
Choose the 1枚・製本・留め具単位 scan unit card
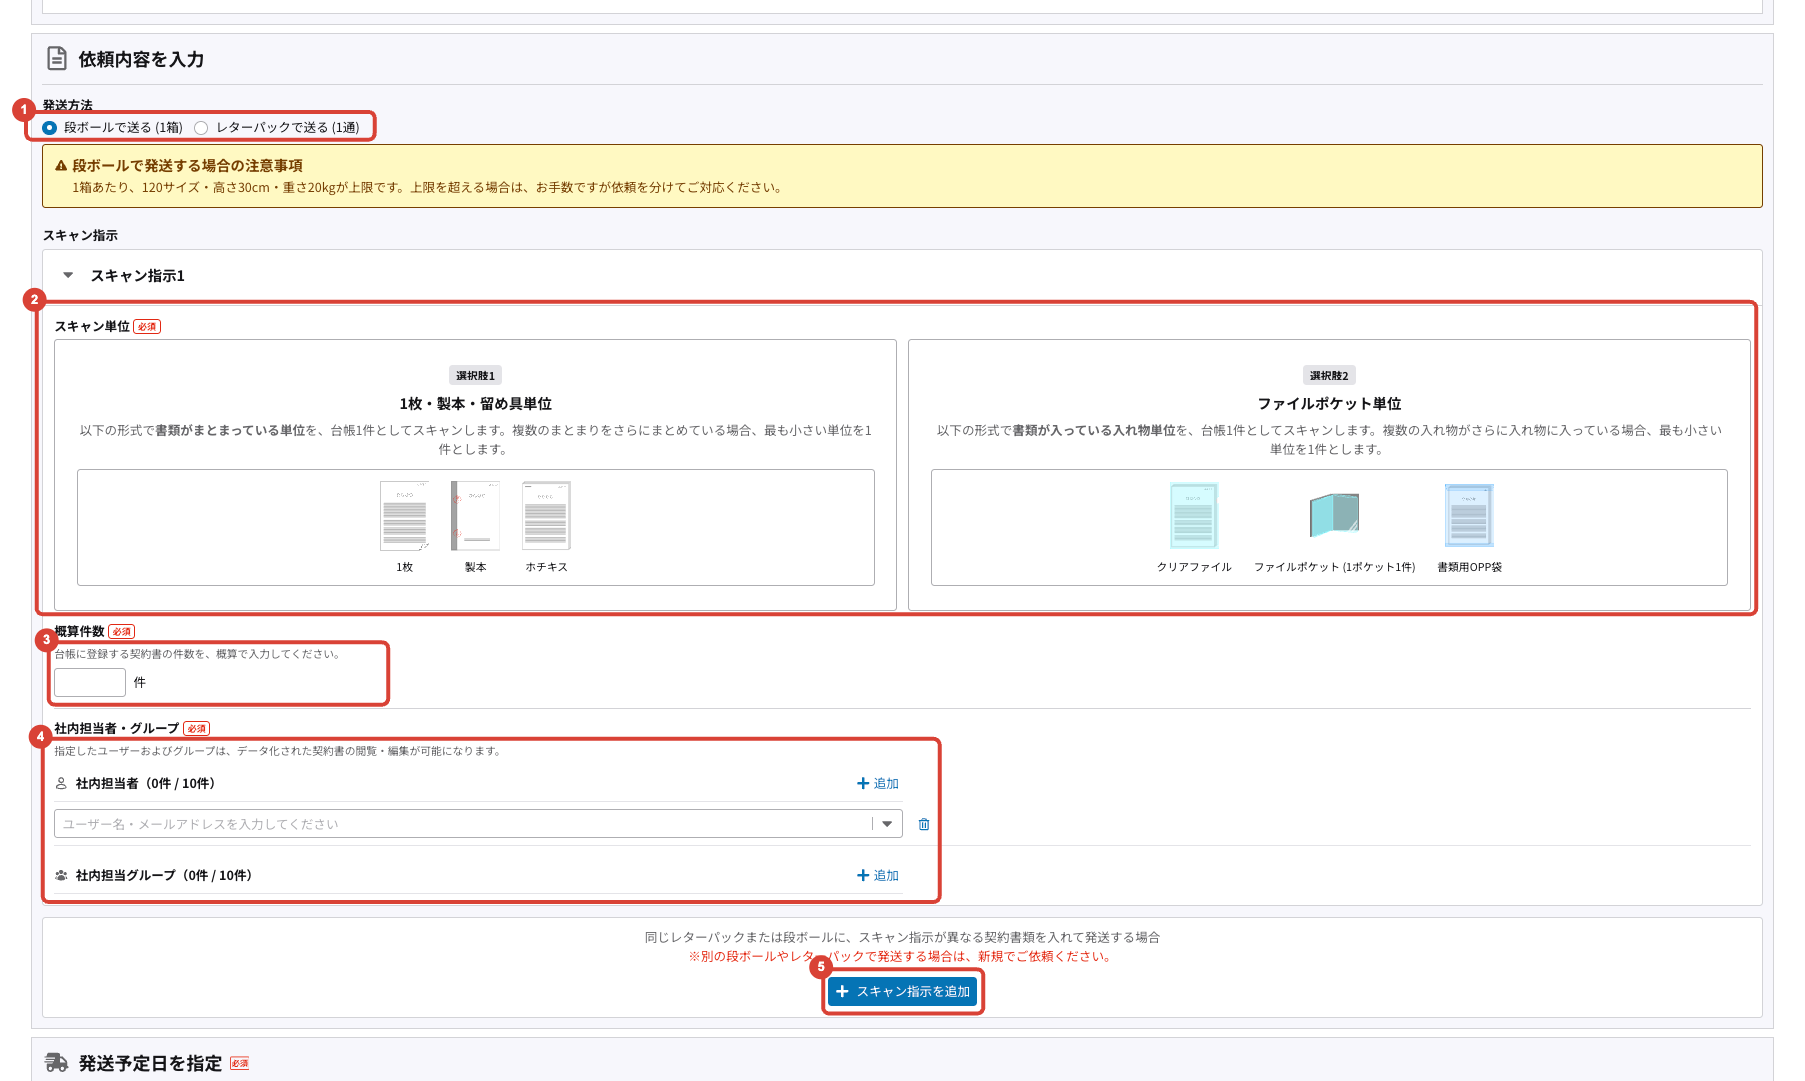[x=475, y=474]
